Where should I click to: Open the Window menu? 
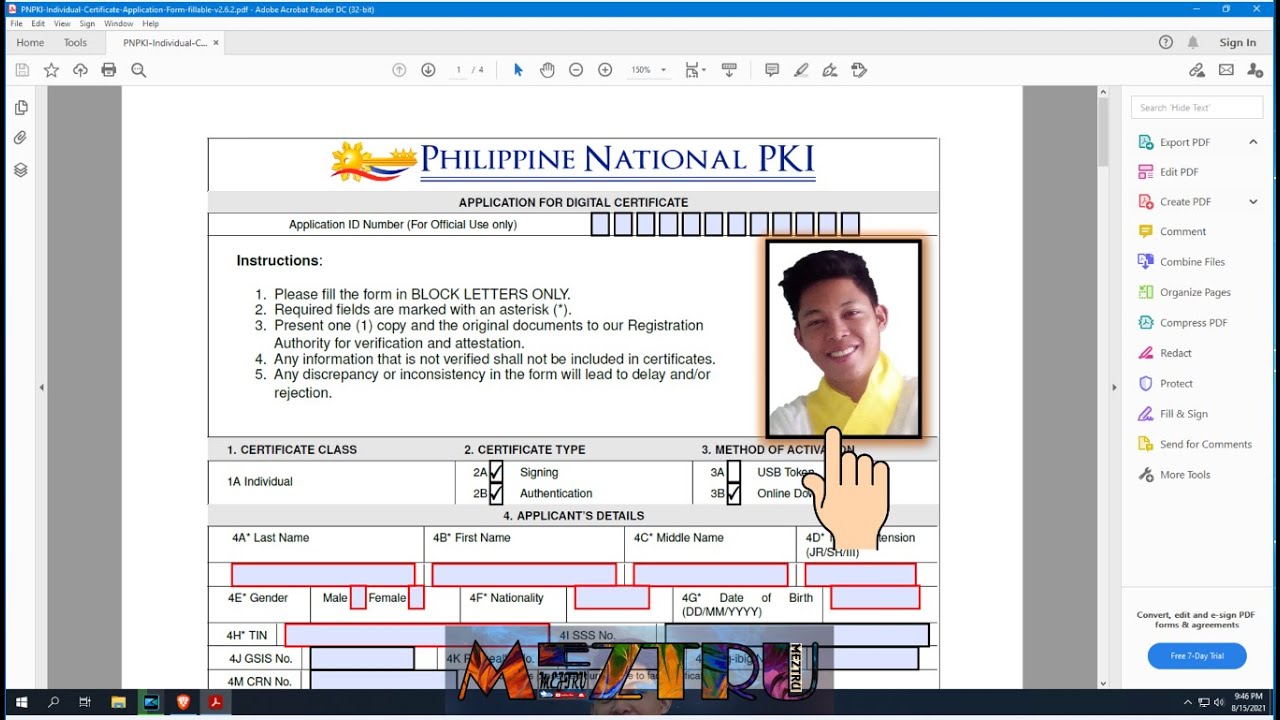click(x=118, y=23)
